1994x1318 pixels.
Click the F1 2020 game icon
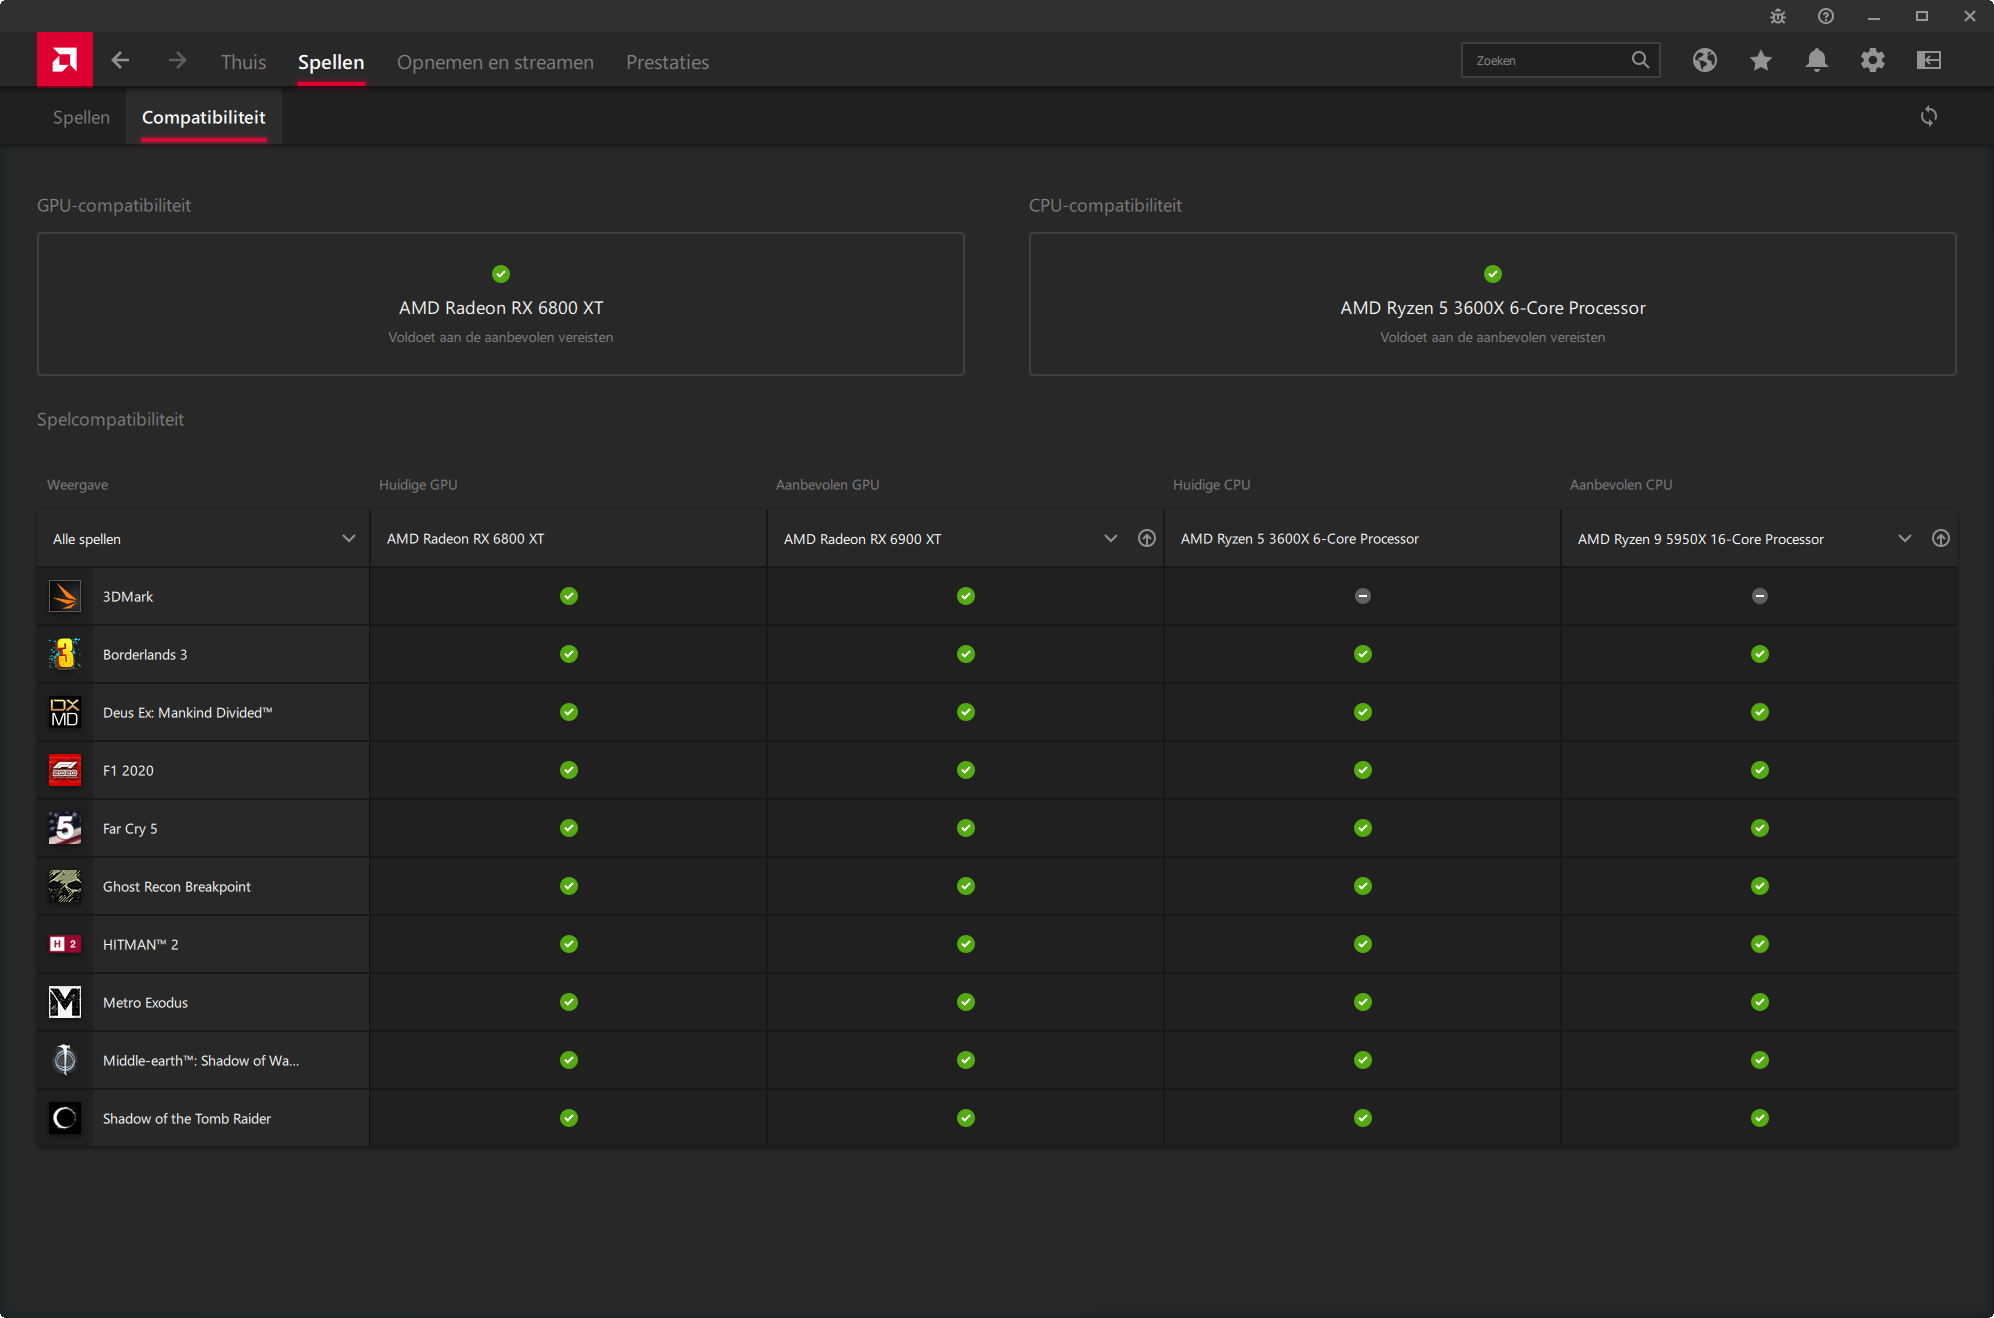point(65,771)
